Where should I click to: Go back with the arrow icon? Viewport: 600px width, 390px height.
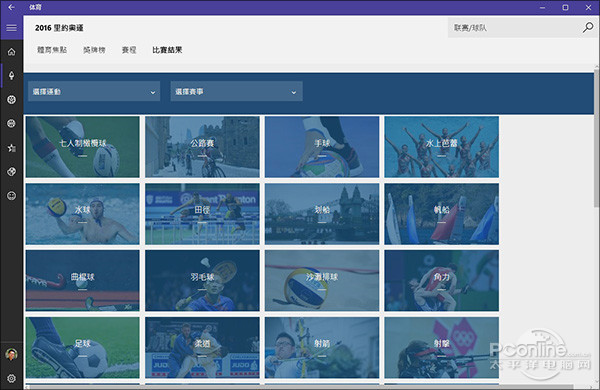point(11,7)
